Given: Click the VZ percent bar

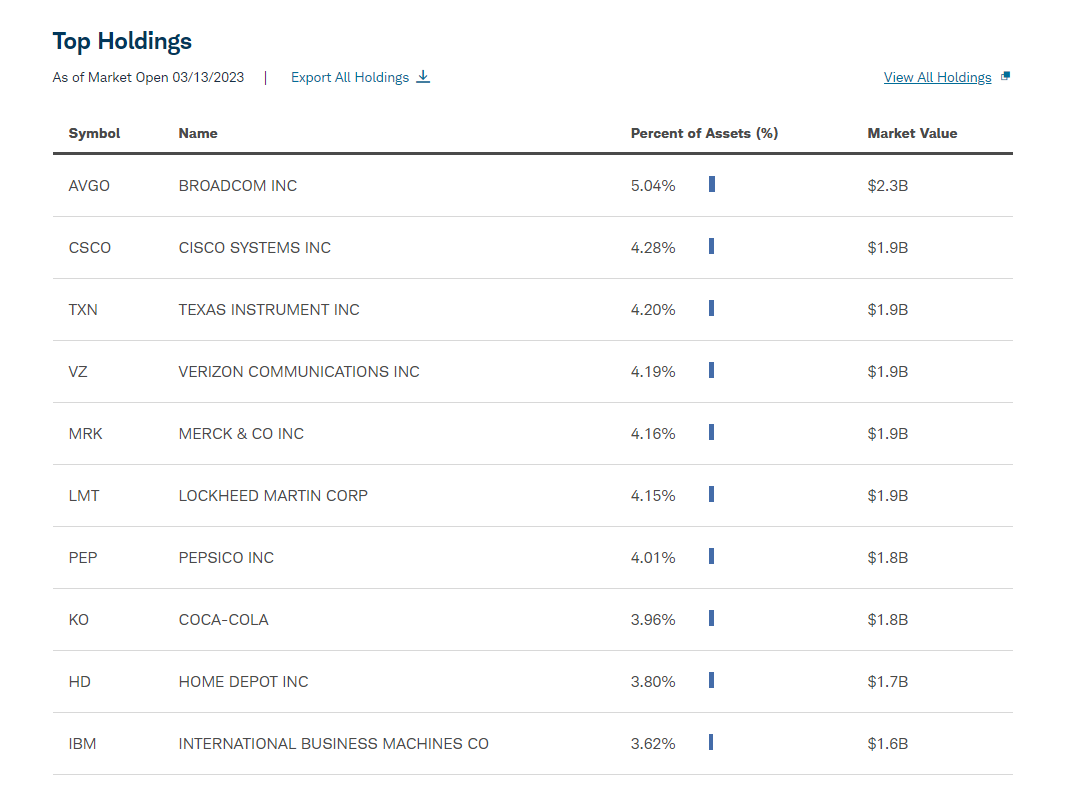Looking at the screenshot, I should 711,370.
